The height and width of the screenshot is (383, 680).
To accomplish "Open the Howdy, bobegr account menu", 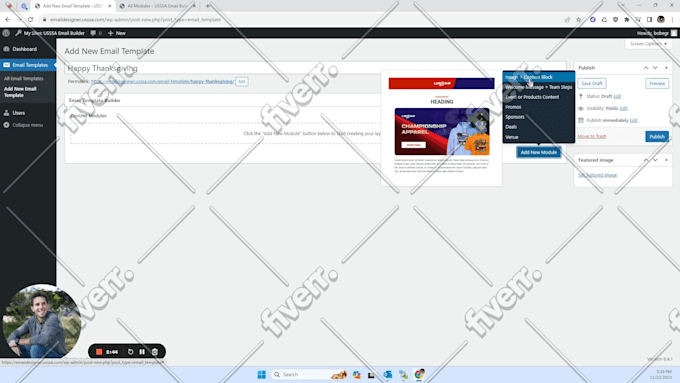I will [x=656, y=33].
